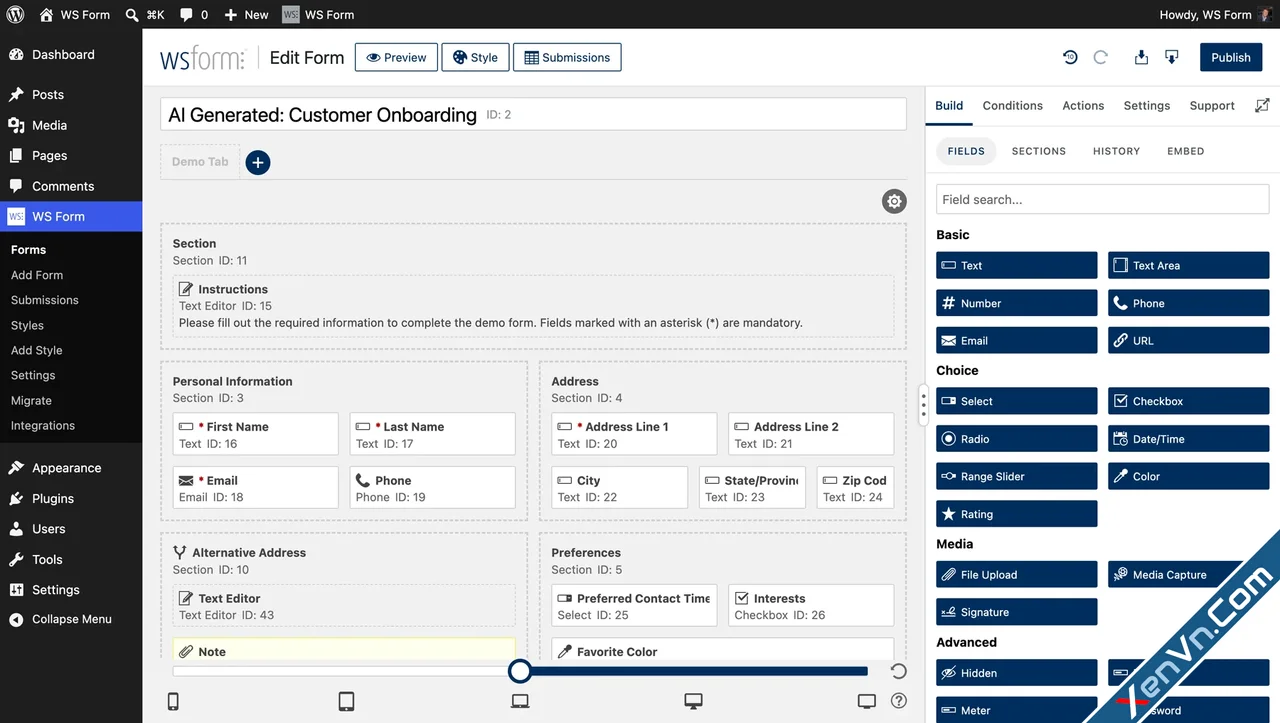Image resolution: width=1280 pixels, height=723 pixels.
Task: Switch to the Actions tab
Action: click(1083, 105)
